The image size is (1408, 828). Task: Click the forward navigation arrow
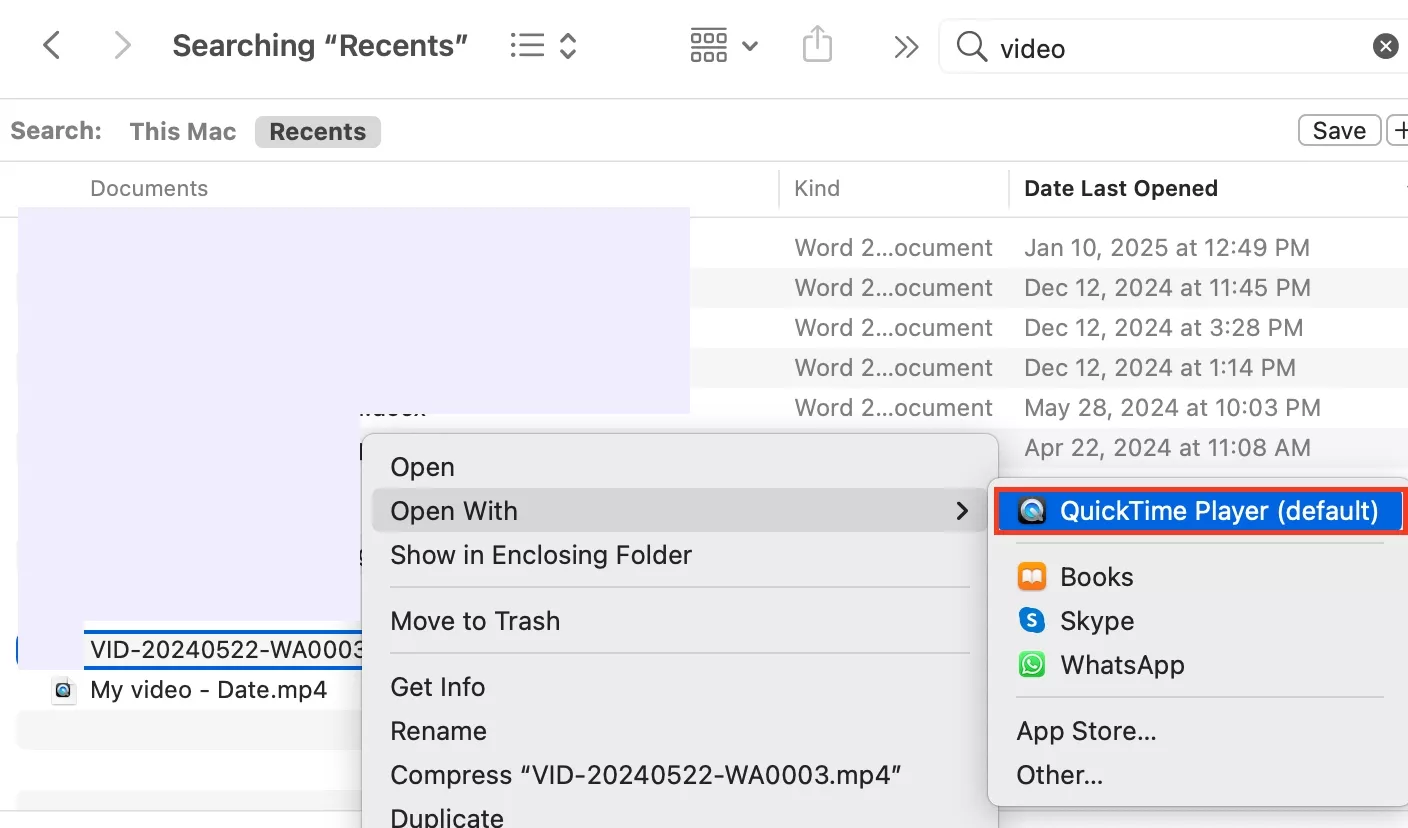122,46
